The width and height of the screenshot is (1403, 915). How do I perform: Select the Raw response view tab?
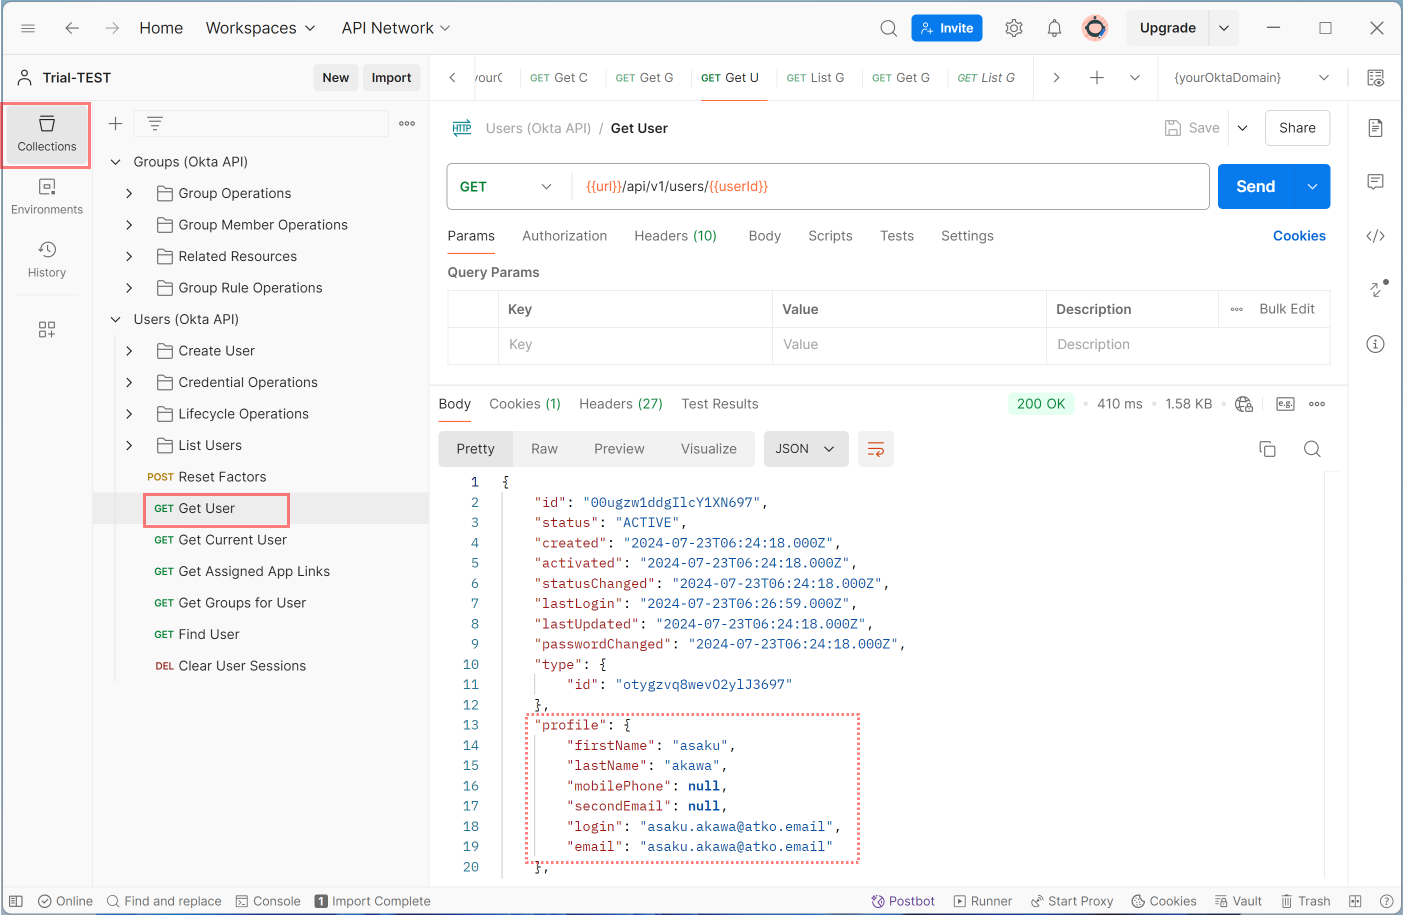click(544, 449)
